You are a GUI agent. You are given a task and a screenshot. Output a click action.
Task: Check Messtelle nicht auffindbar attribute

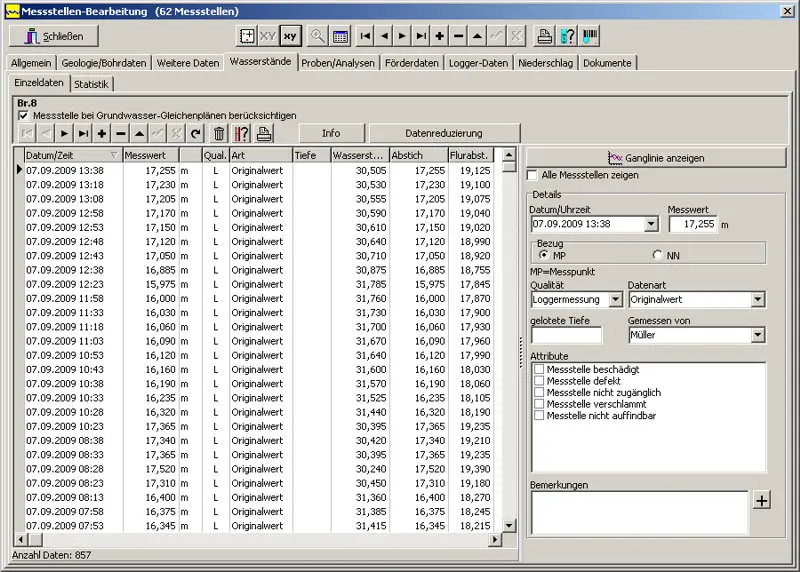(539, 415)
